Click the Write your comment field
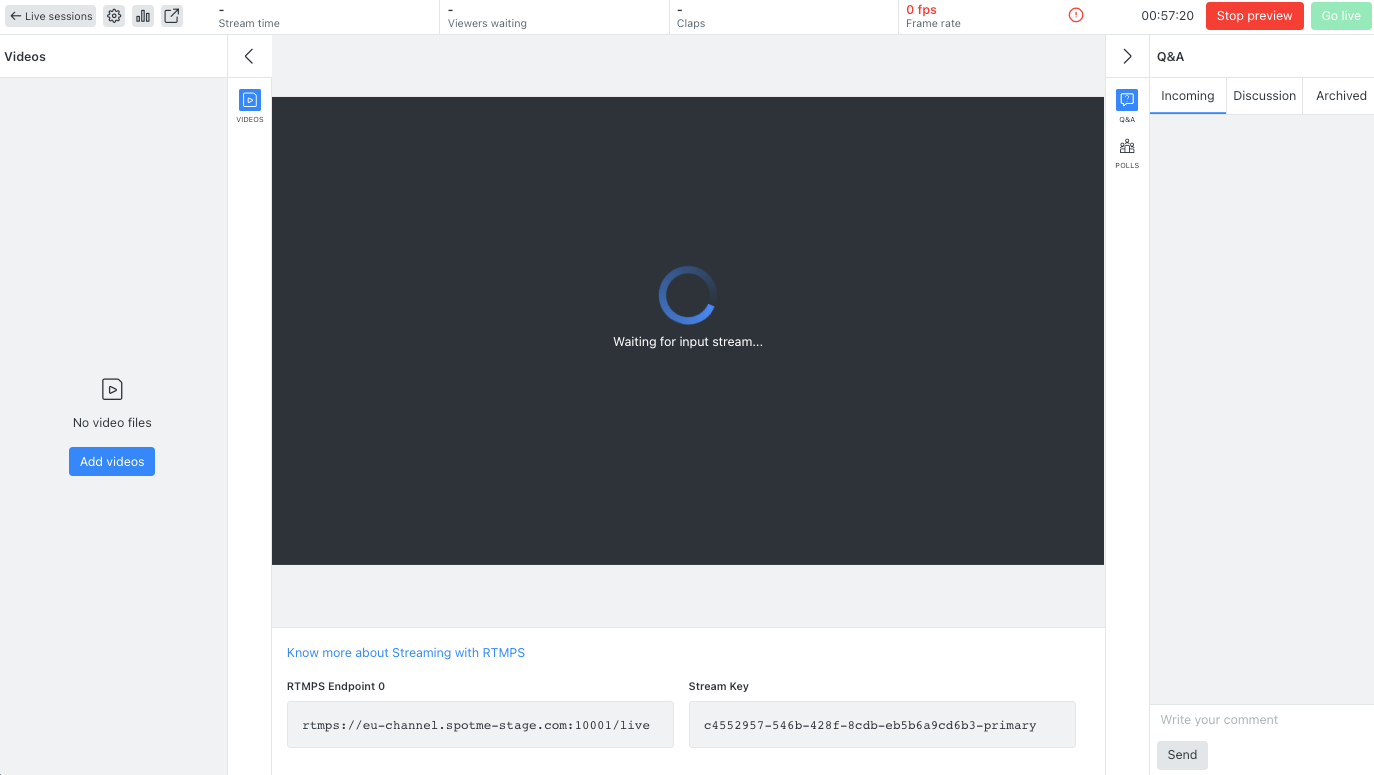1374x775 pixels. tap(1260, 719)
